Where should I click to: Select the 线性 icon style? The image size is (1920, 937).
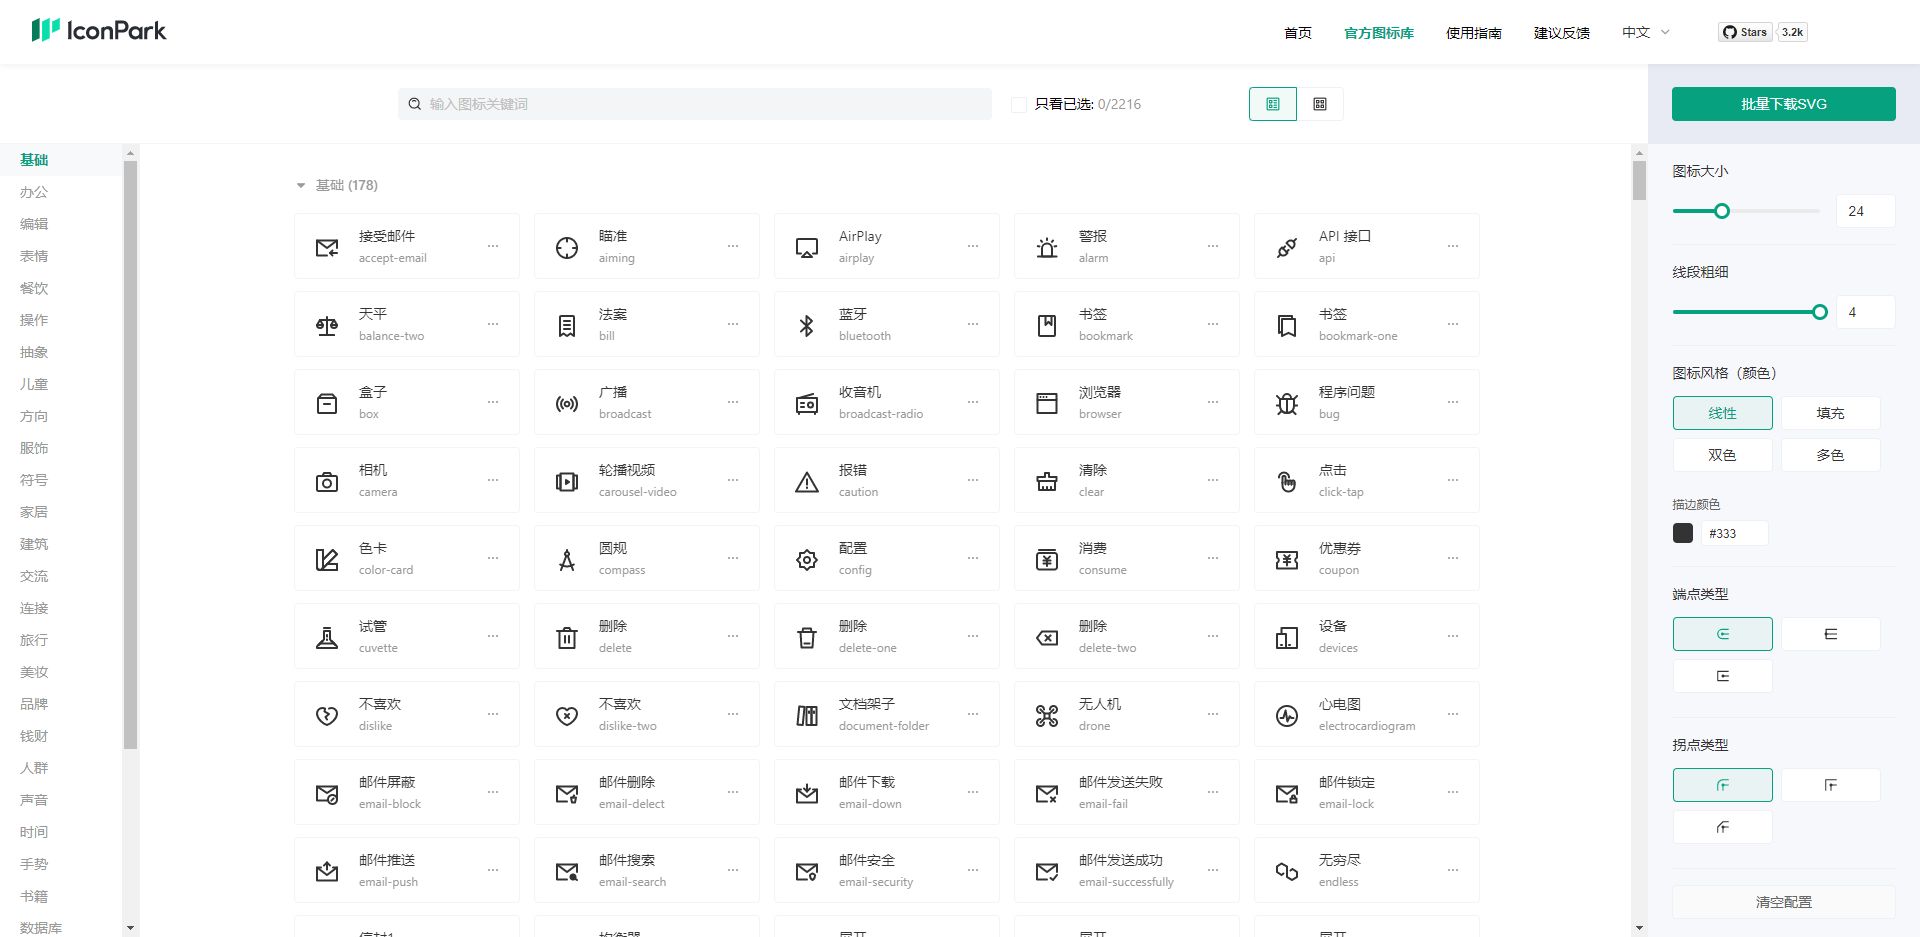(1722, 413)
